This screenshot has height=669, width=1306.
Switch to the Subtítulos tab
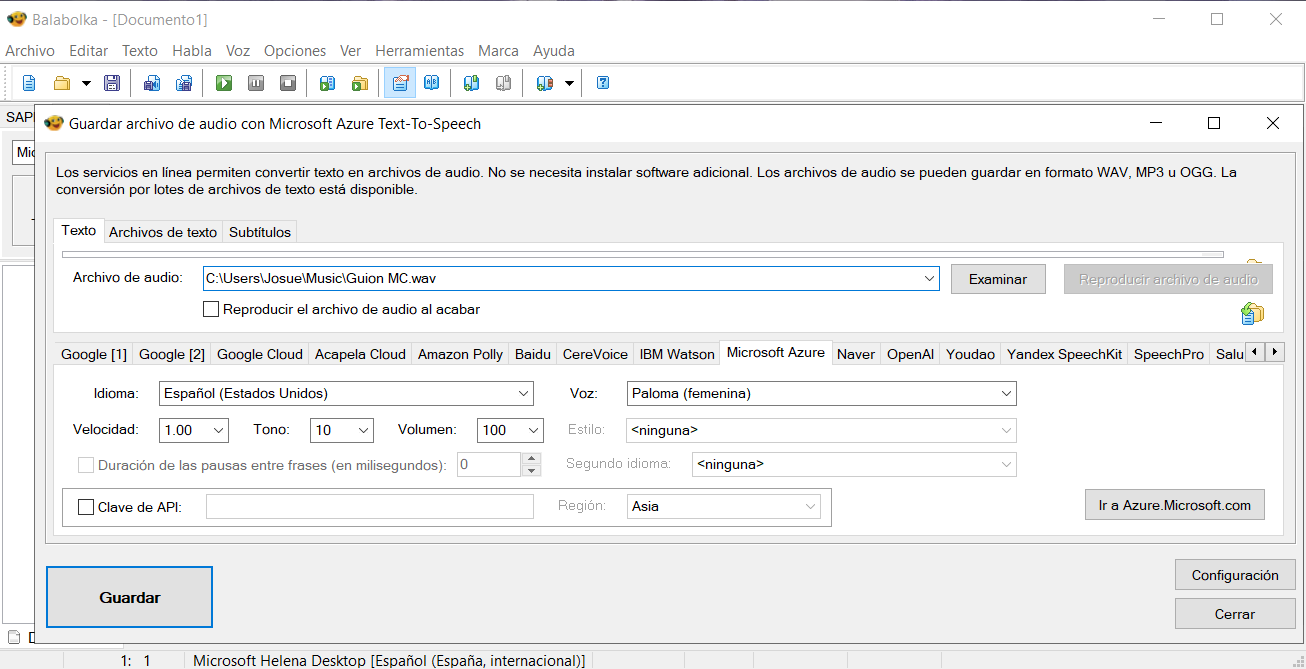[260, 232]
